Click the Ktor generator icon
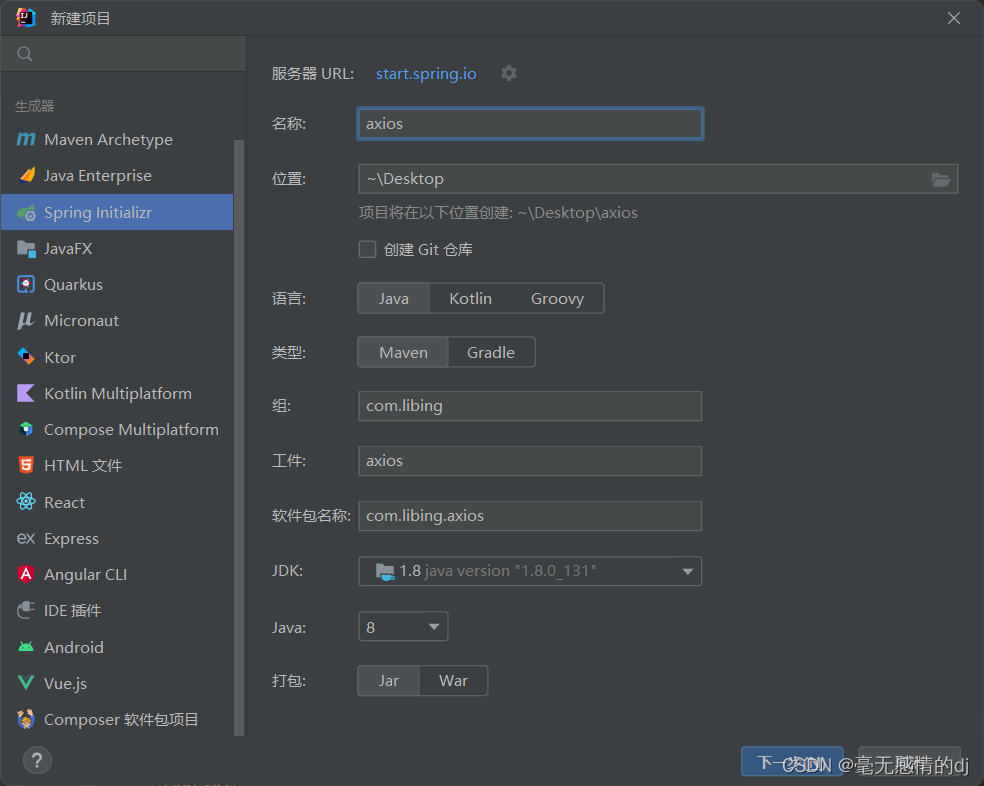This screenshot has height=786, width=984. pyautogui.click(x=26, y=357)
